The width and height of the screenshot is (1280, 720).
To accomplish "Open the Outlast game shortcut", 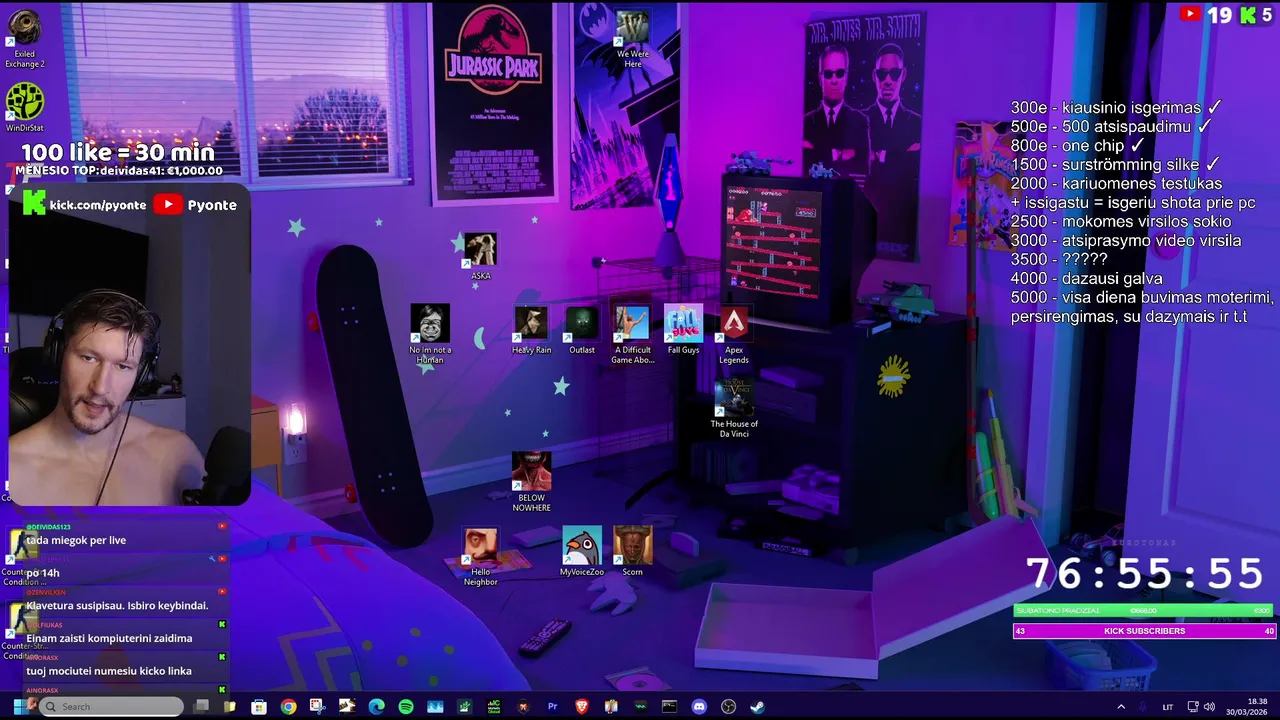I will [582, 331].
